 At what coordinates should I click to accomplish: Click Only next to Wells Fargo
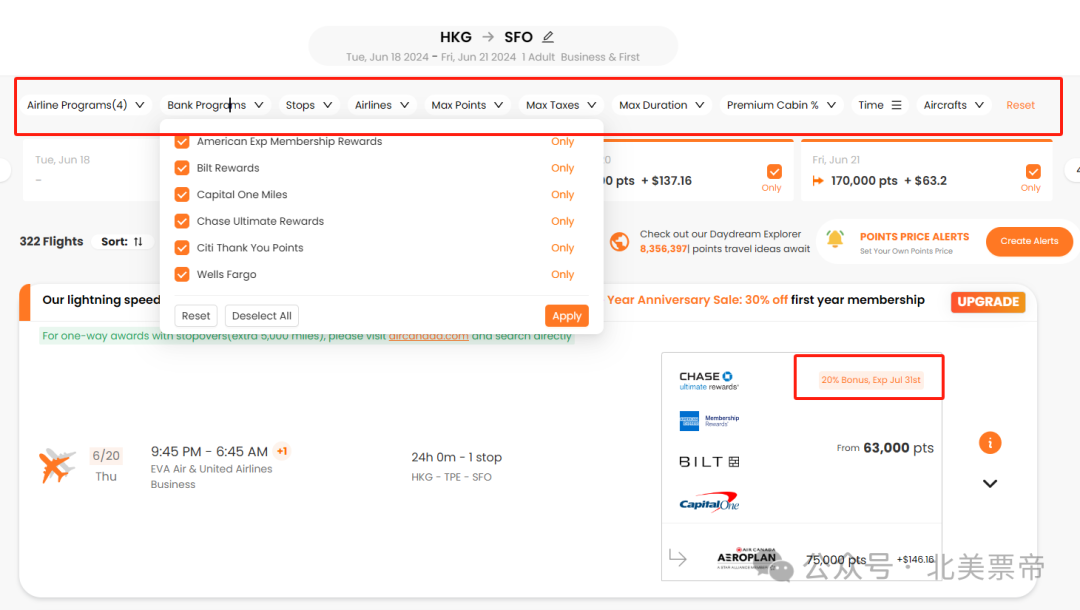click(562, 275)
